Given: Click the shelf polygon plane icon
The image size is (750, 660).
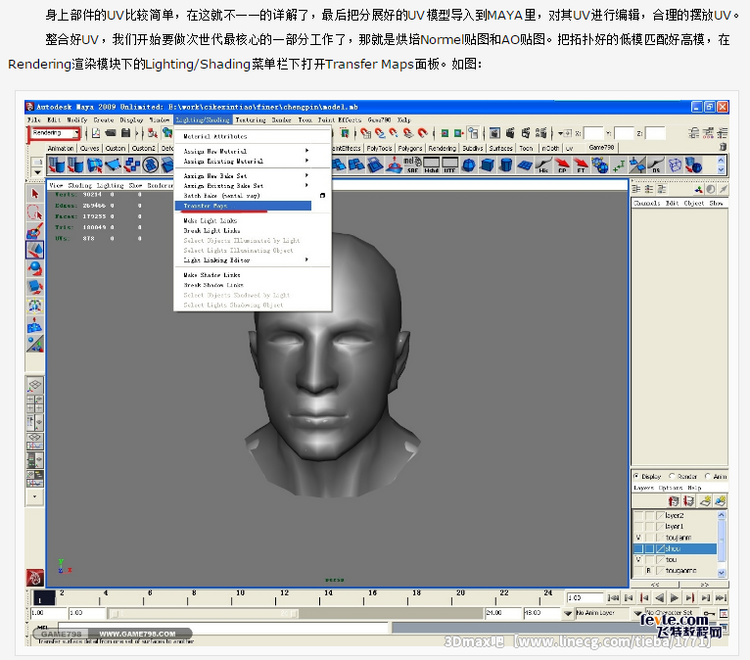Looking at the screenshot, I should click(x=525, y=165).
